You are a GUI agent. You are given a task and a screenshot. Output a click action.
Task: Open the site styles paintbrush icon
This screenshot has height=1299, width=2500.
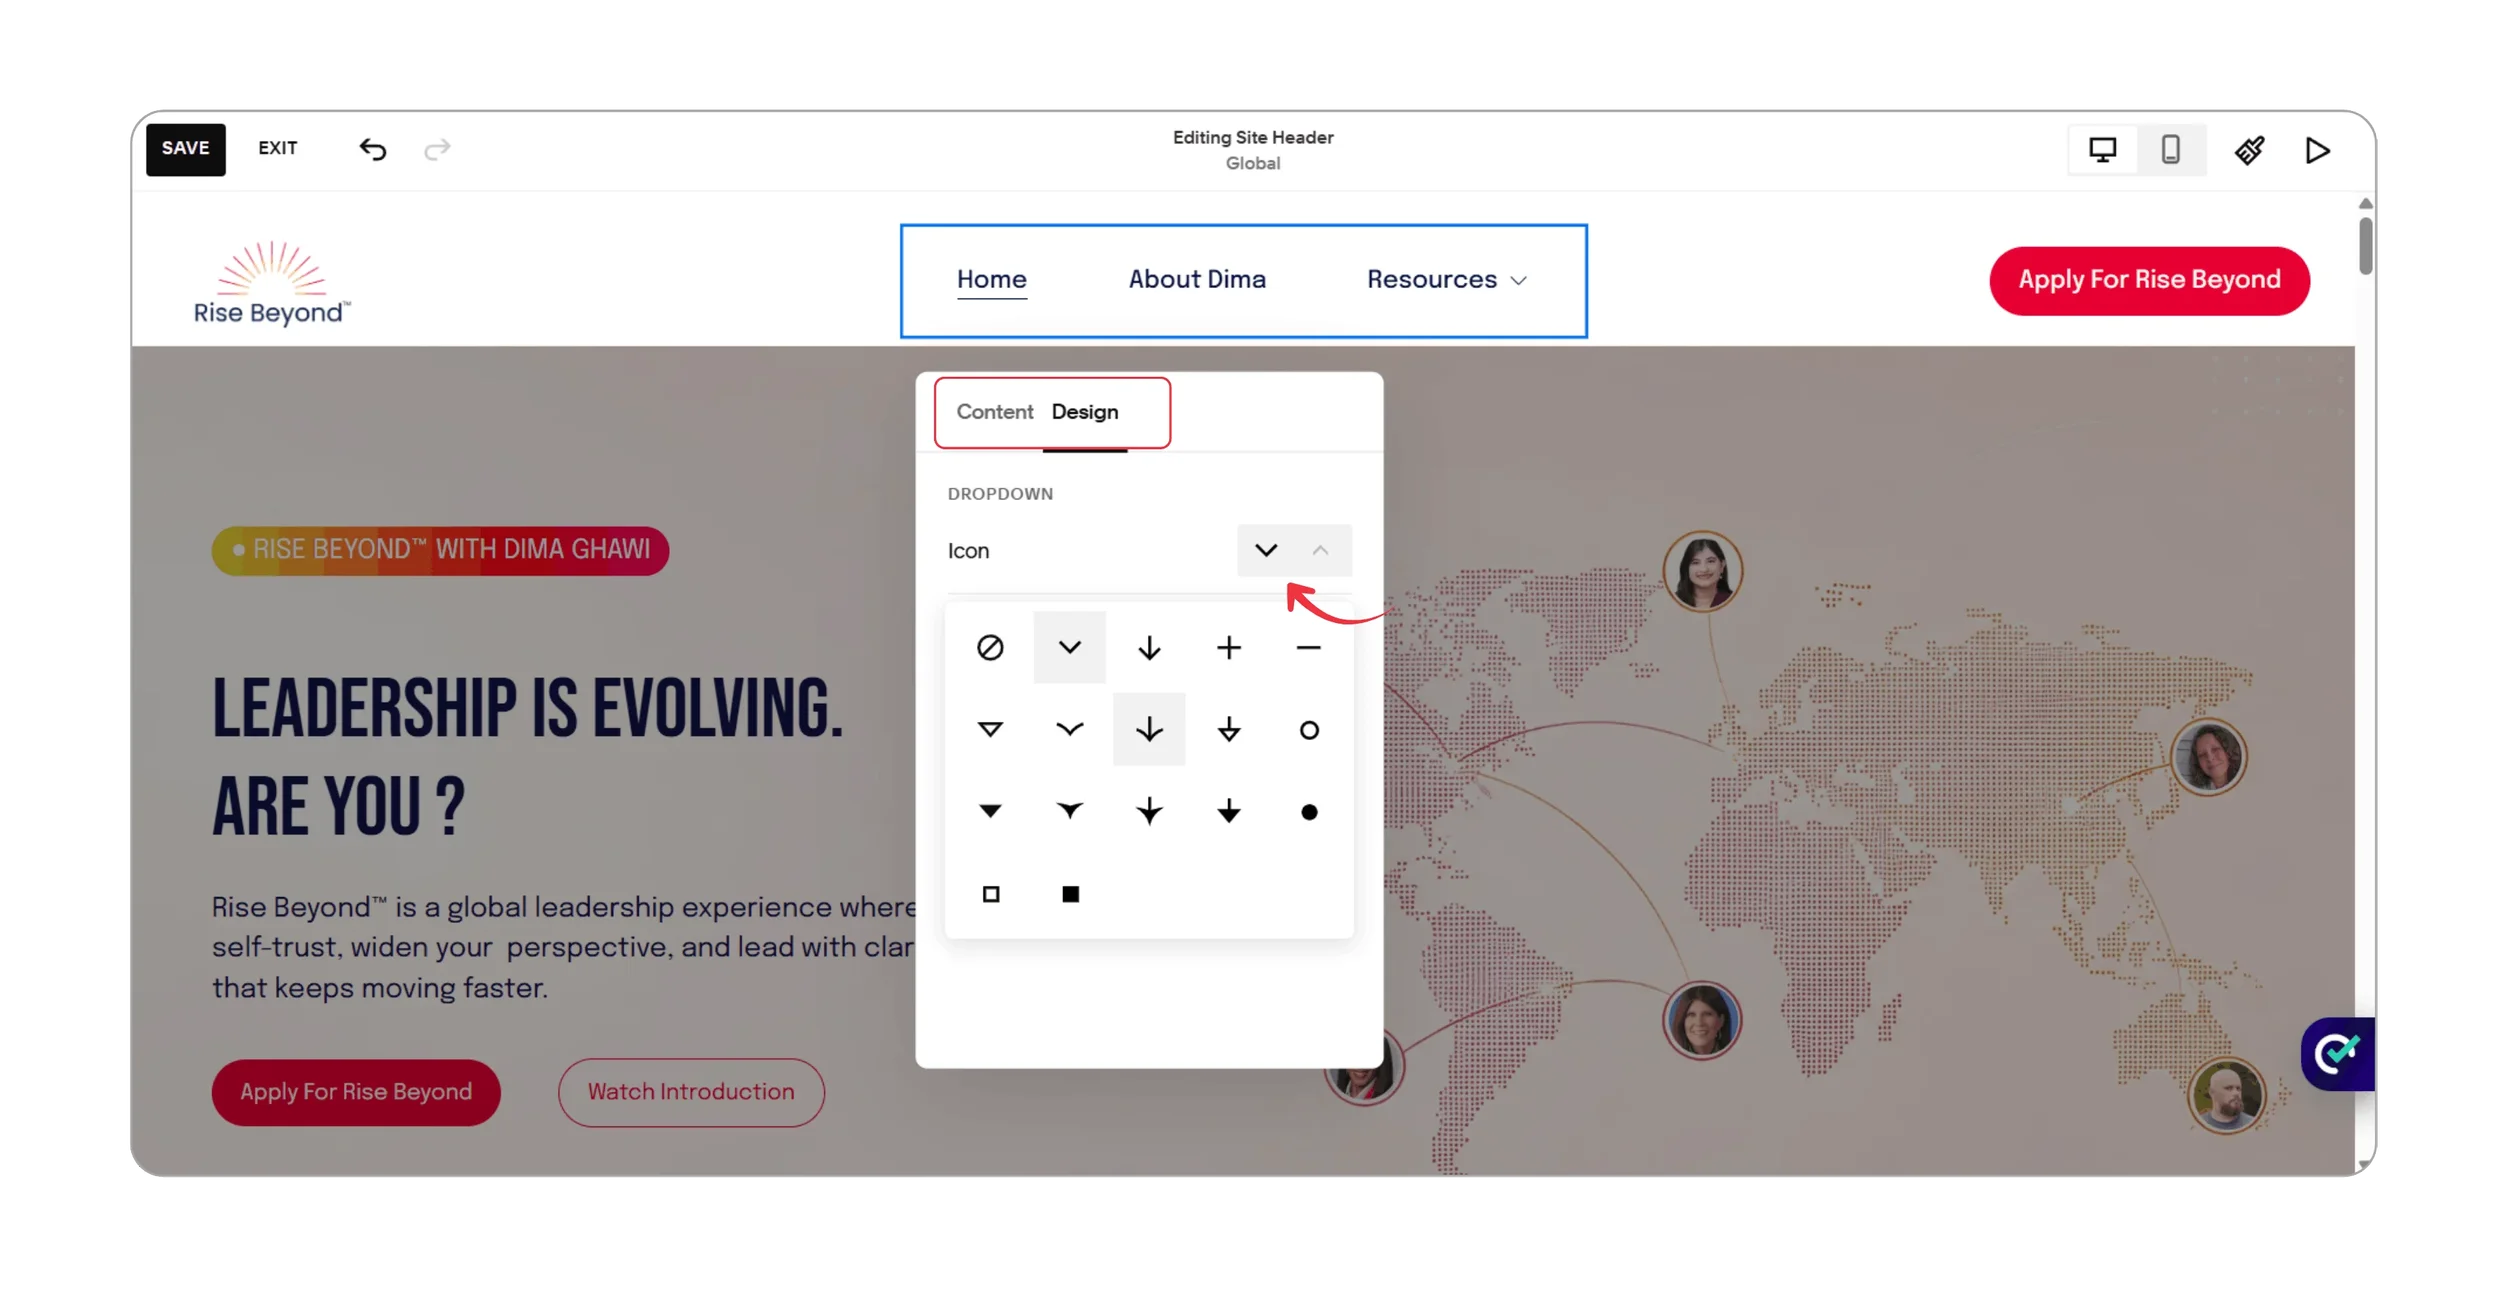coord(2250,150)
